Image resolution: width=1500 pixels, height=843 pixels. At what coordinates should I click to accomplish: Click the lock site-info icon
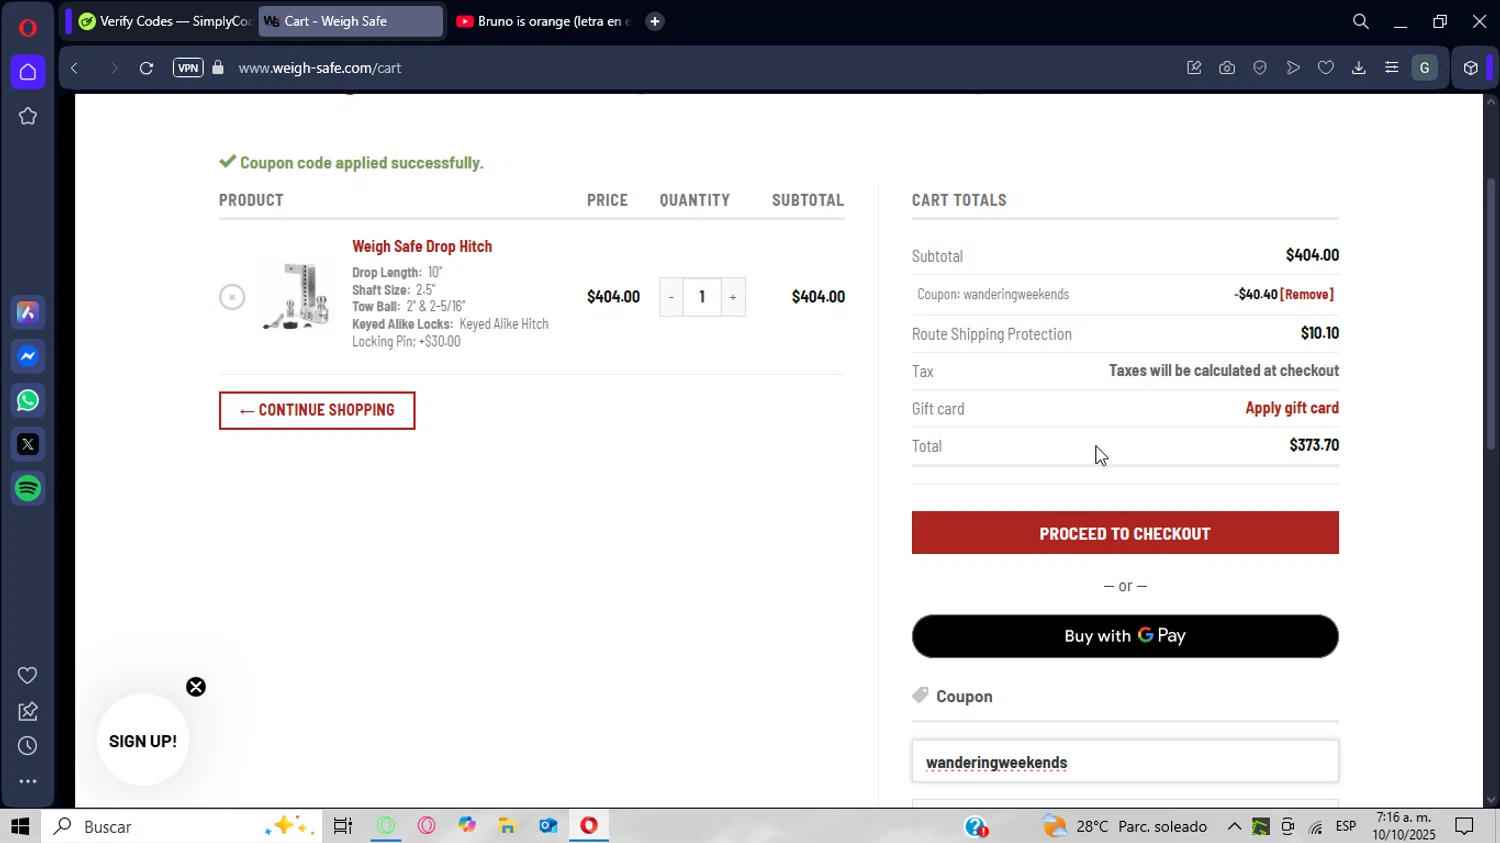point(218,68)
